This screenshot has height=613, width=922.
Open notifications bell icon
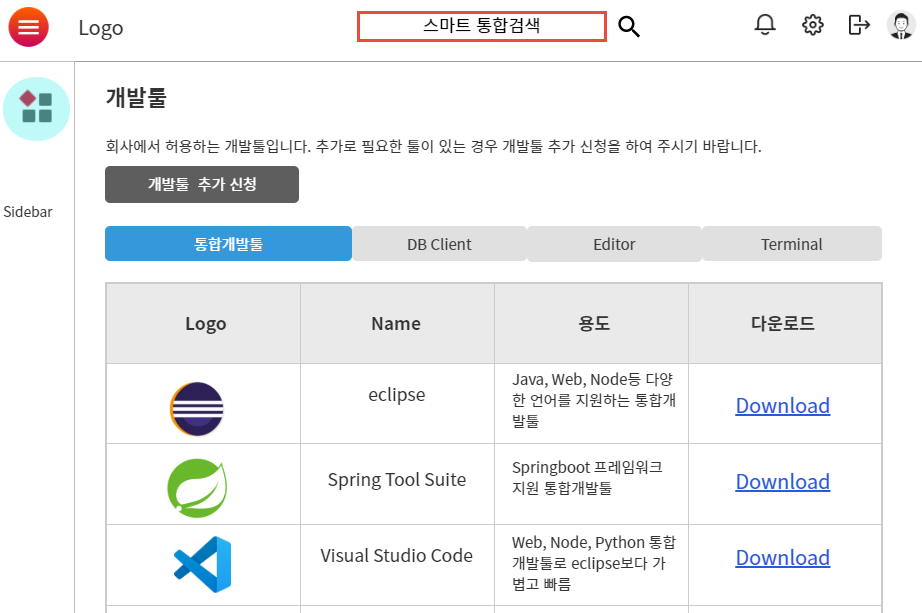(x=765, y=25)
